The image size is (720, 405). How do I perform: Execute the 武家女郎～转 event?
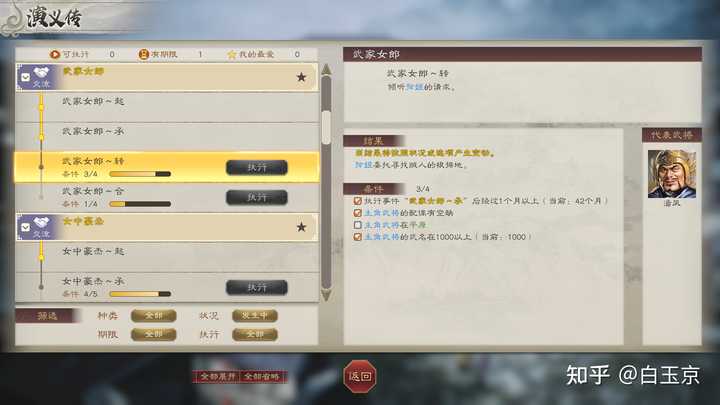257,168
